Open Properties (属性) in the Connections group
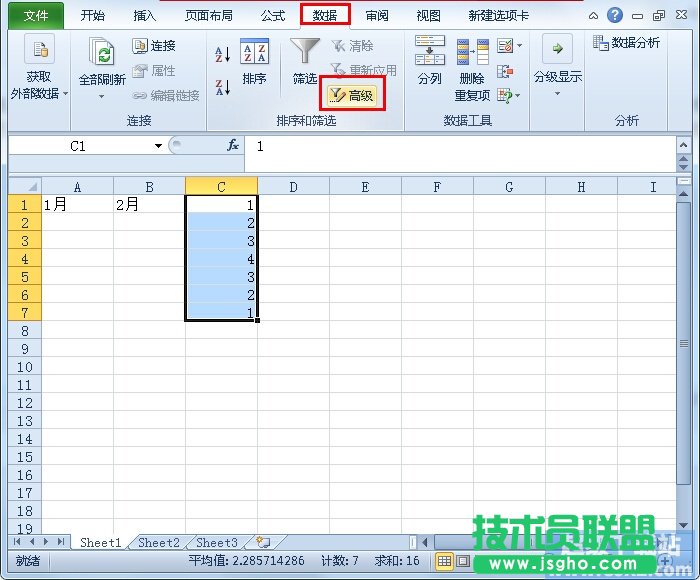The height and width of the screenshot is (580, 700). click(154, 71)
